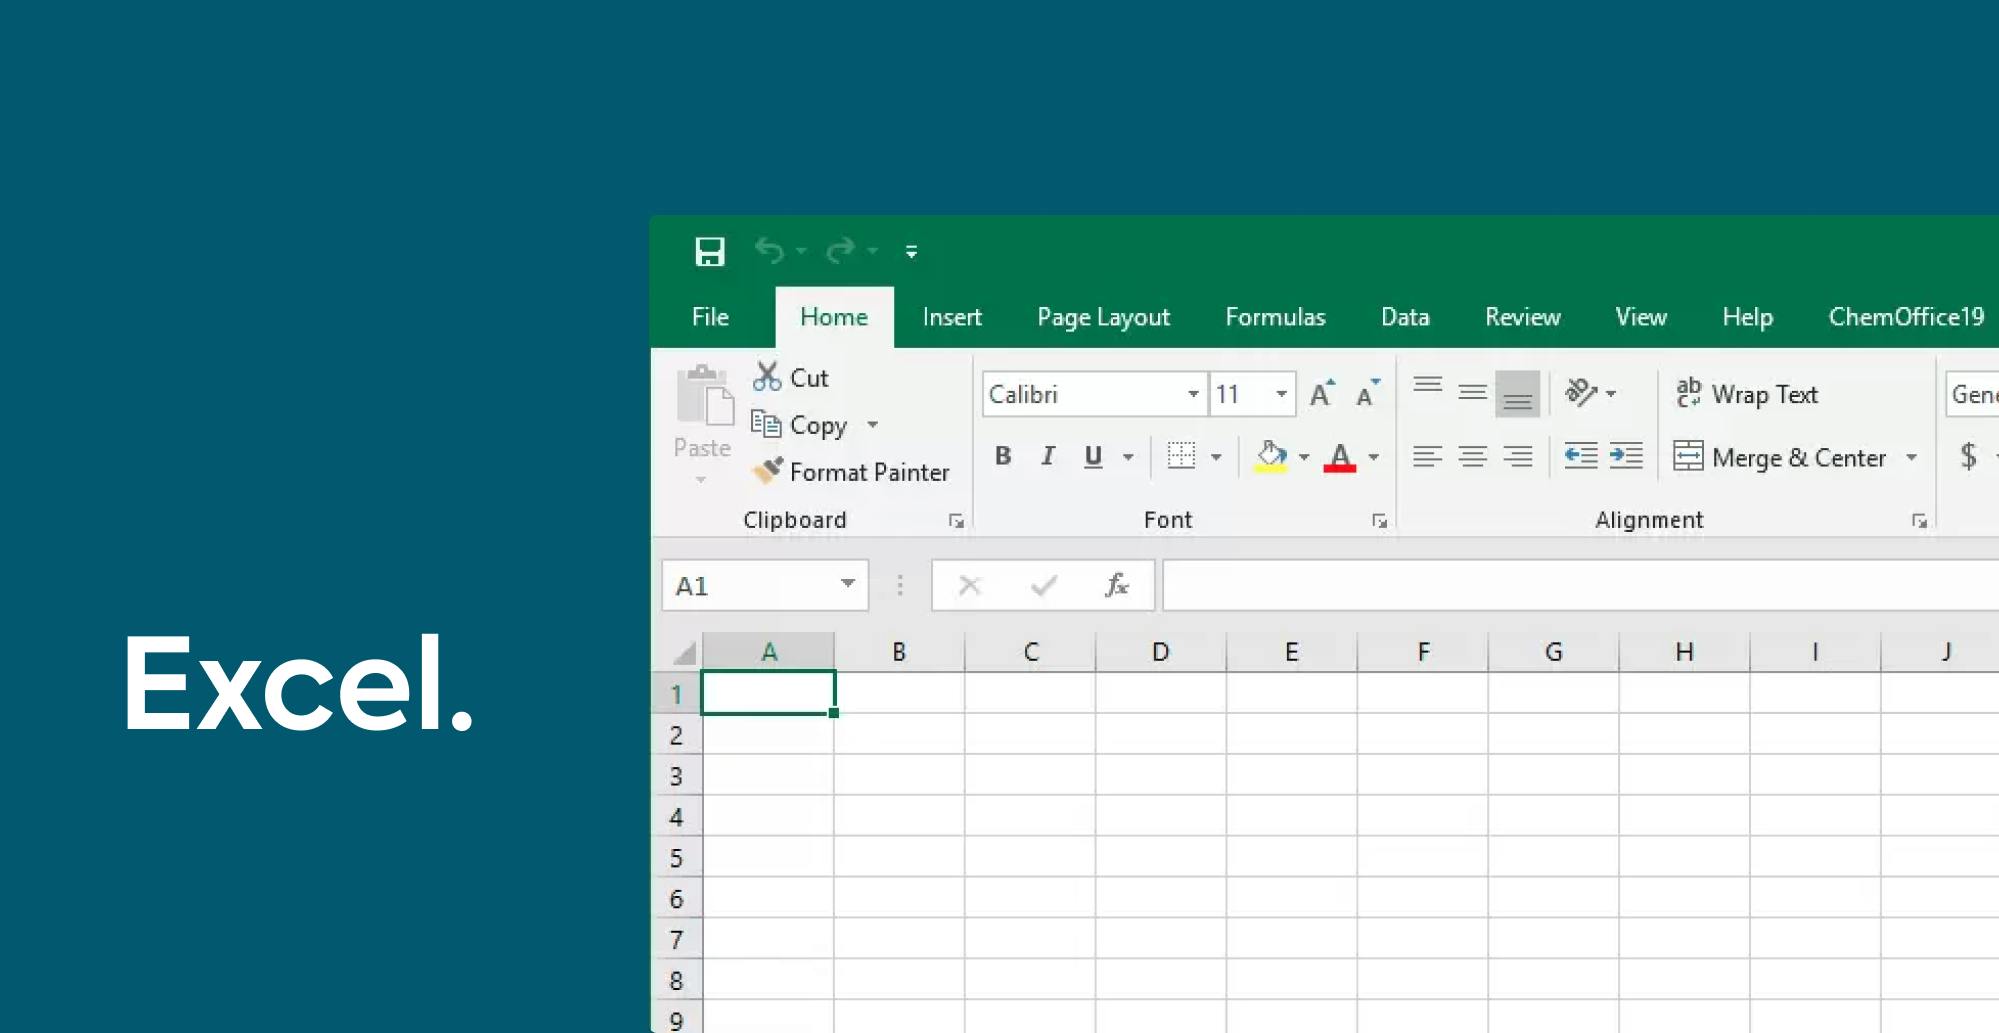The height and width of the screenshot is (1033, 1999).
Task: Toggle Italic formatting
Action: pyautogui.click(x=1047, y=457)
